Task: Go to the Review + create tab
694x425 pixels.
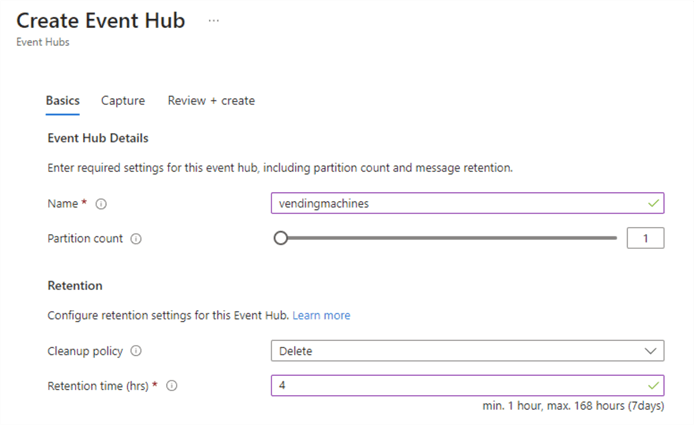Action: 211,101
